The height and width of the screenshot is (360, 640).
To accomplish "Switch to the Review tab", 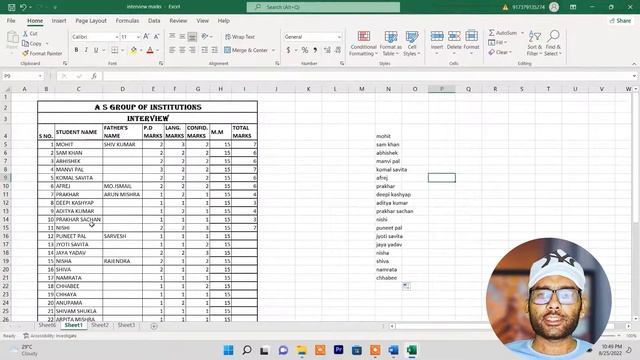I will (178, 20).
